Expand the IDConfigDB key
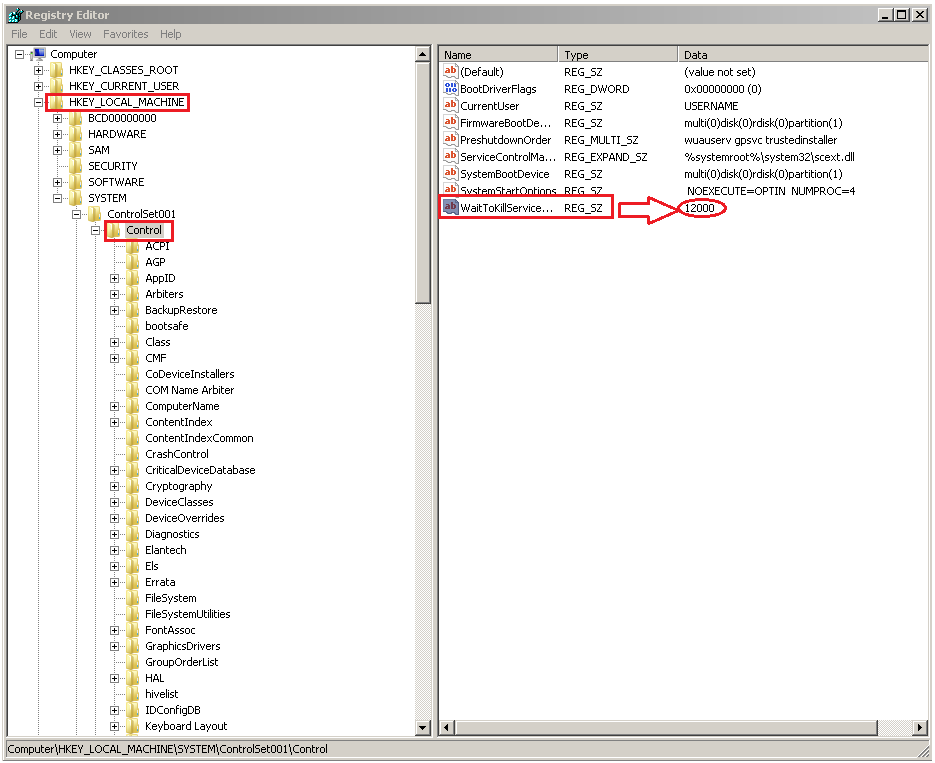935x763 pixels. [114, 711]
